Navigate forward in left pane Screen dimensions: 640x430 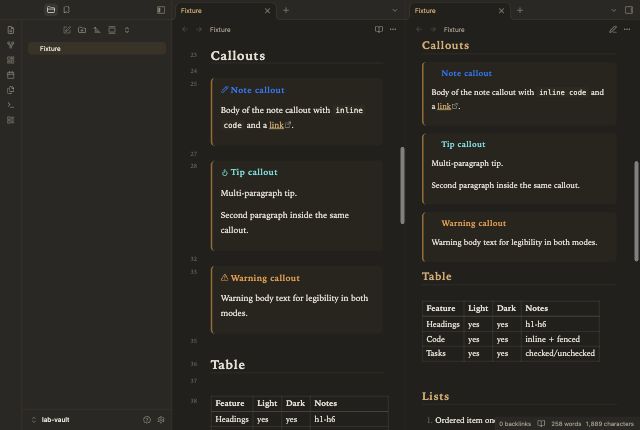[x=199, y=29]
